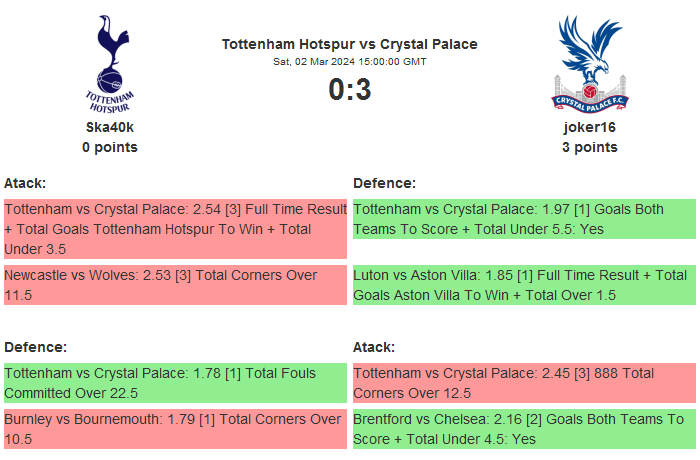
Task: Select joker16's top Defence heading
Action: point(384,183)
